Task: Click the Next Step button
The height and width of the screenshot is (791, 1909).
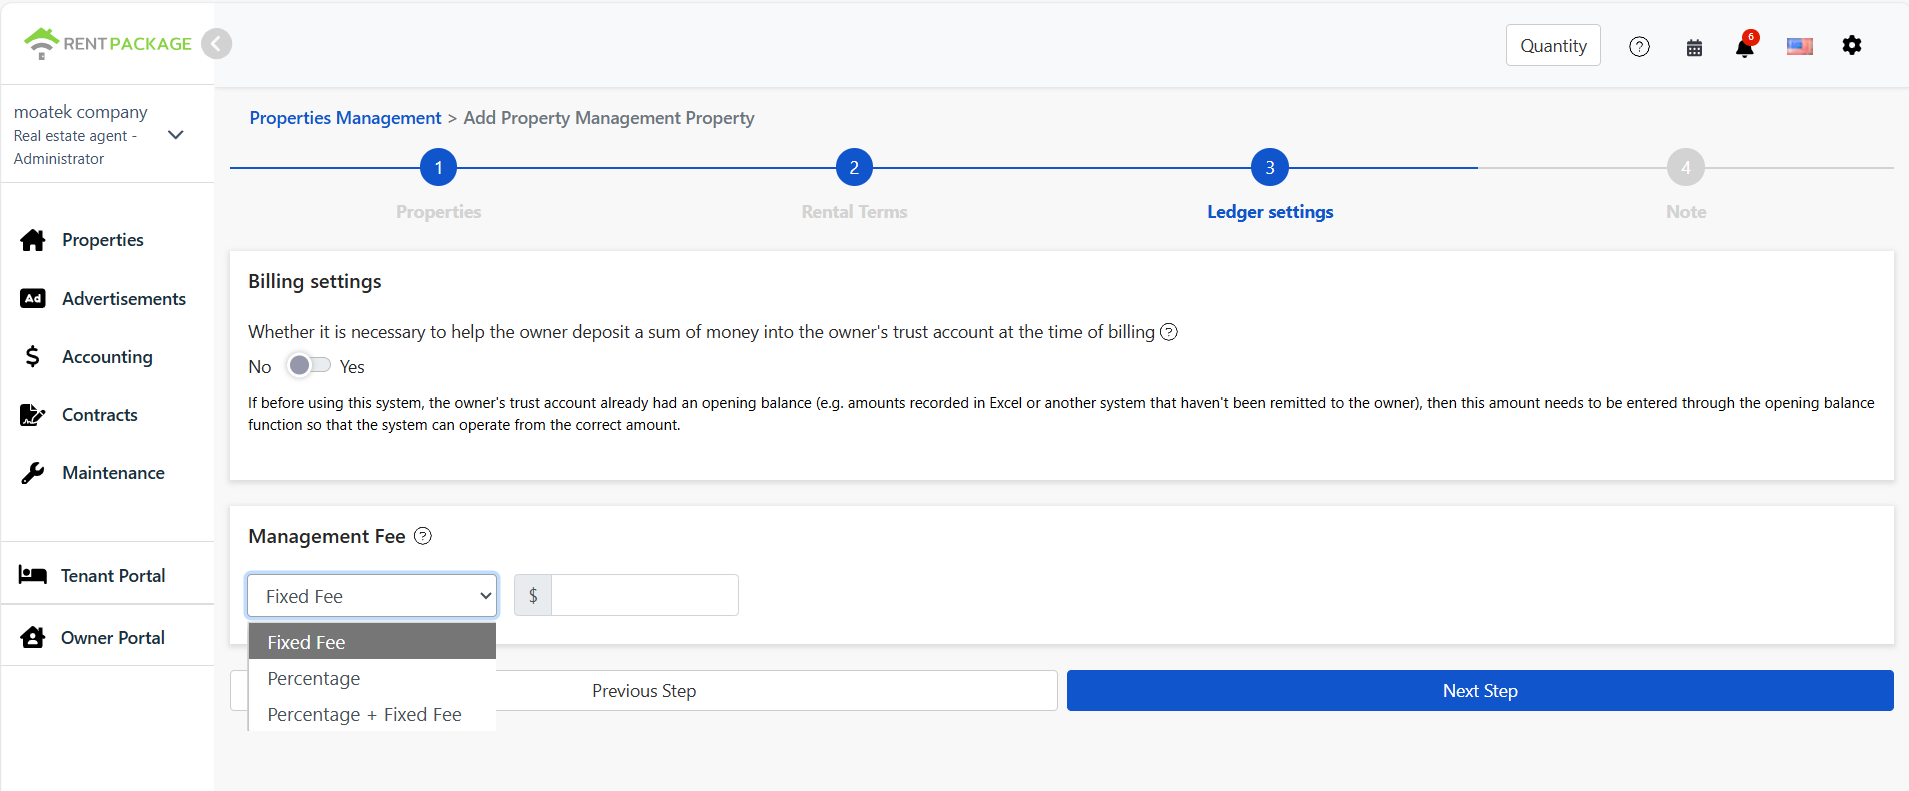Action: tap(1479, 691)
